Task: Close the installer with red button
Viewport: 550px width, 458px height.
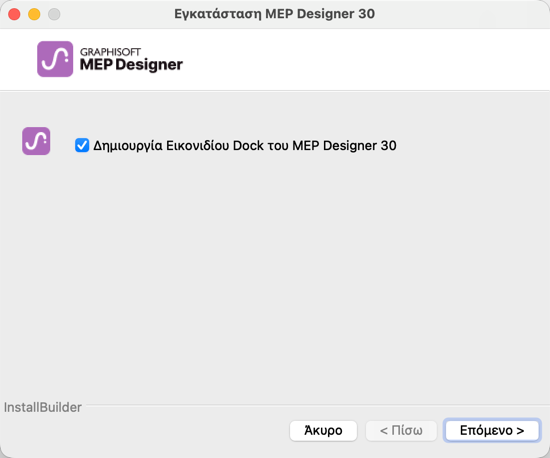Action: coord(14,14)
